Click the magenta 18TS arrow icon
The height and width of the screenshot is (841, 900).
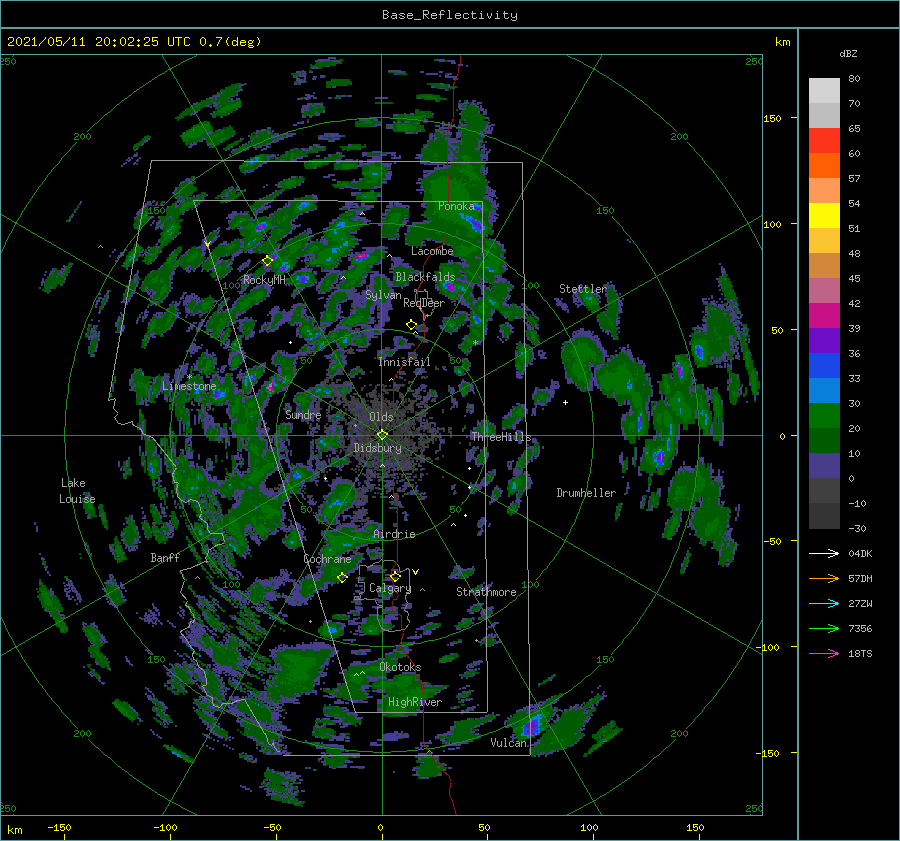tap(824, 653)
